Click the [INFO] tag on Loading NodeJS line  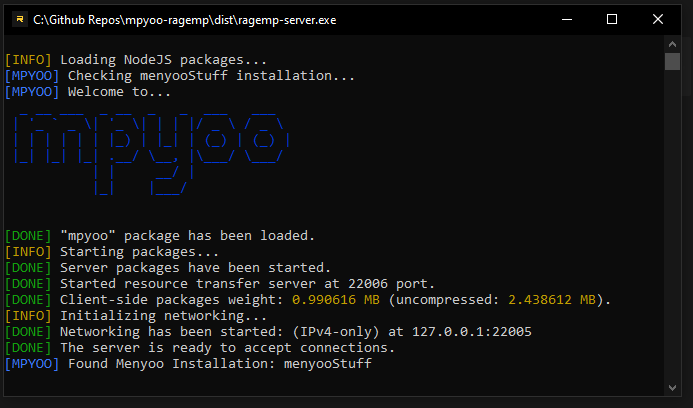(x=28, y=60)
